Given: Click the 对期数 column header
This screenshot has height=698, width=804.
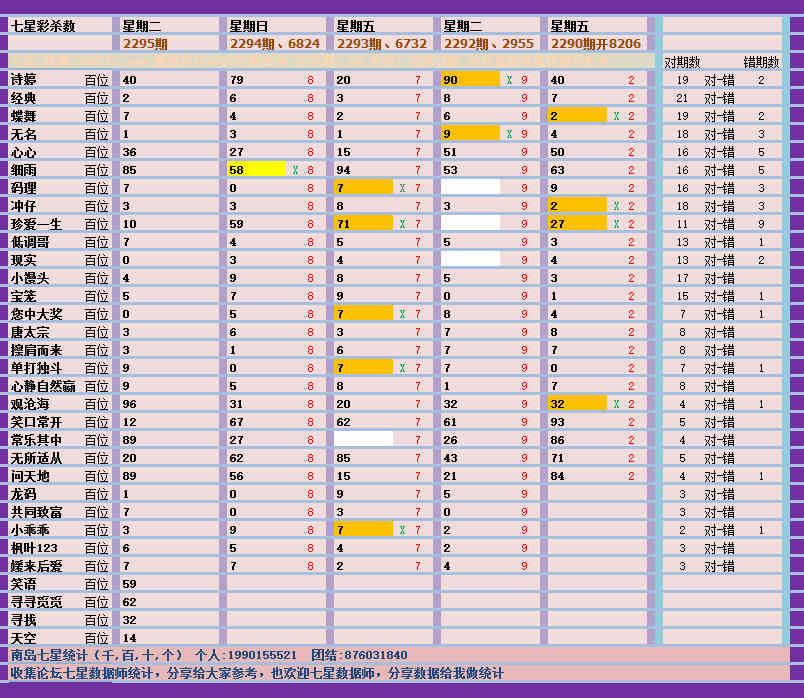Looking at the screenshot, I should point(682,62).
